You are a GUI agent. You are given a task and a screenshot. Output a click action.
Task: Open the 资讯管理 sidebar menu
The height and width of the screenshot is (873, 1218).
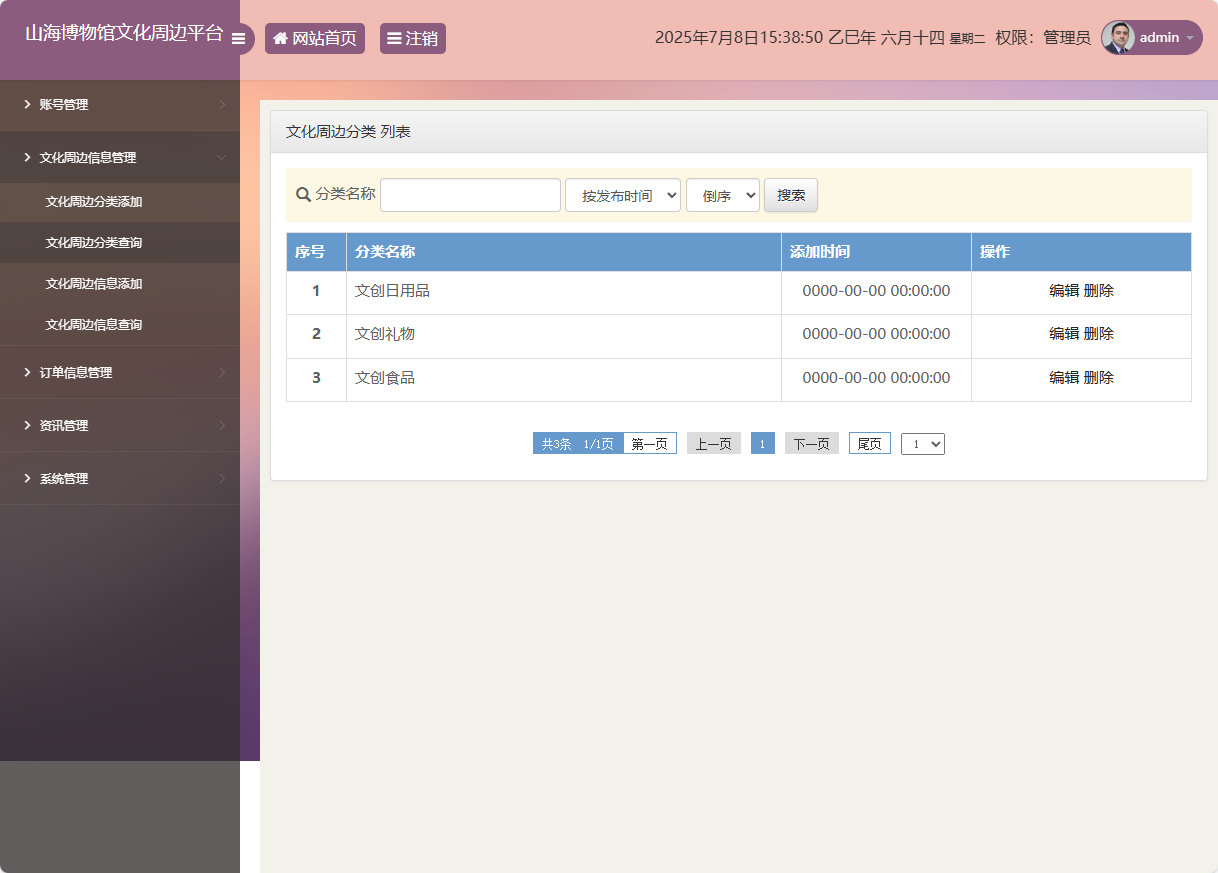[120, 425]
